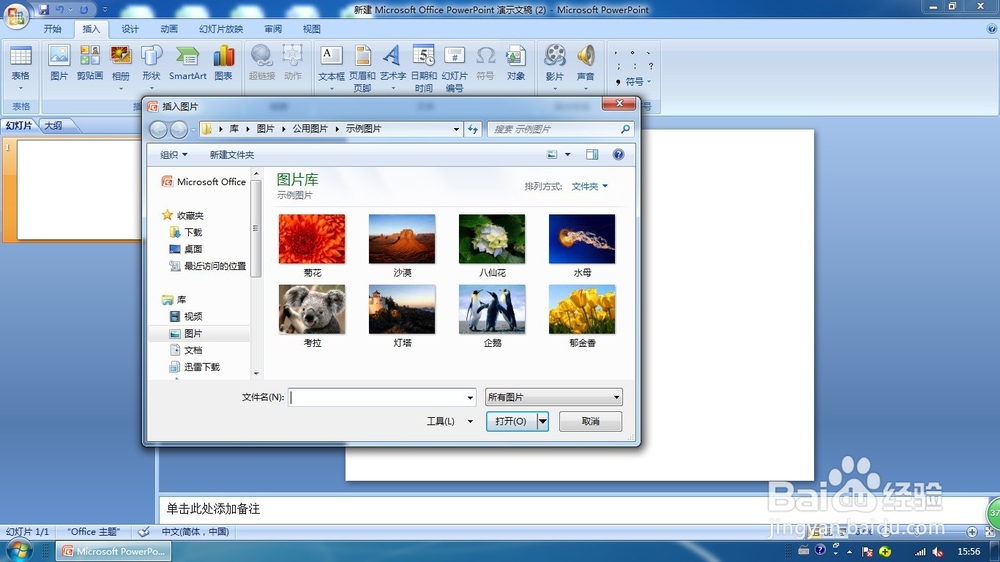1000x562 pixels.
Task: Click the Office button orb
Action: [15, 15]
